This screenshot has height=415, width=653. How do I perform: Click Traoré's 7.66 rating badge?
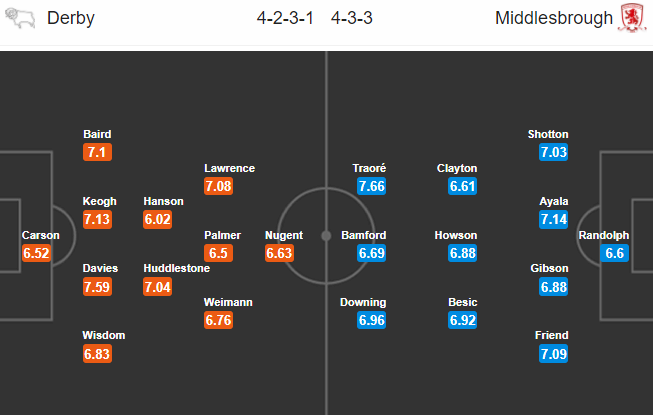click(x=370, y=186)
